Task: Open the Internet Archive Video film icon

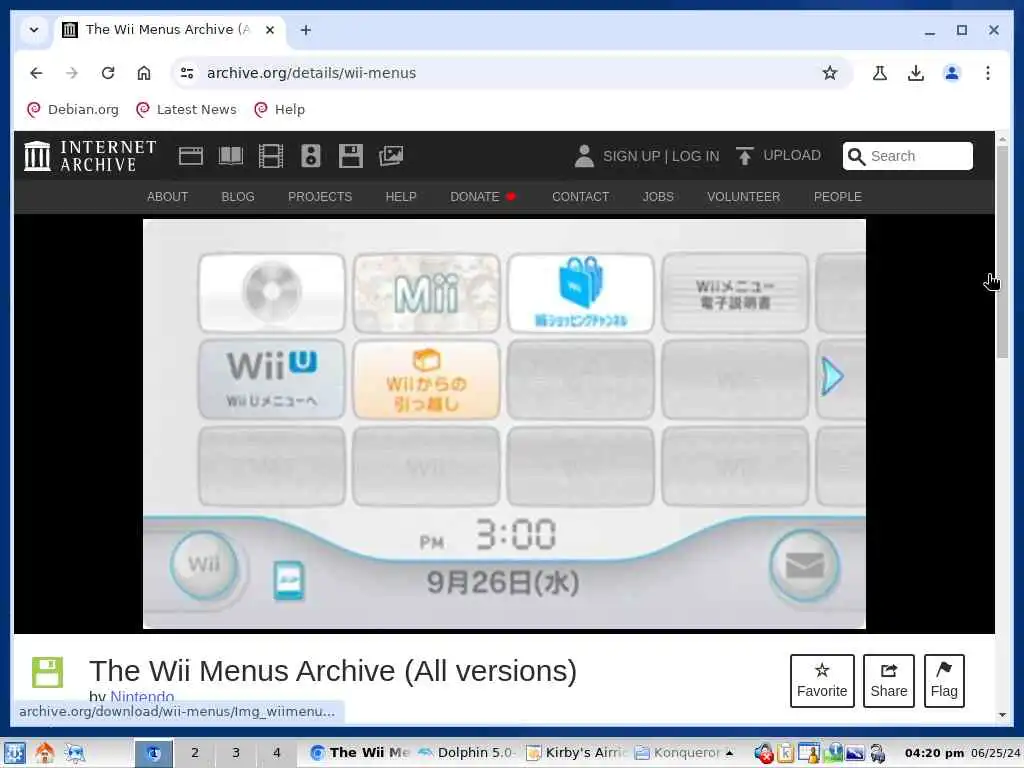Action: [x=270, y=156]
